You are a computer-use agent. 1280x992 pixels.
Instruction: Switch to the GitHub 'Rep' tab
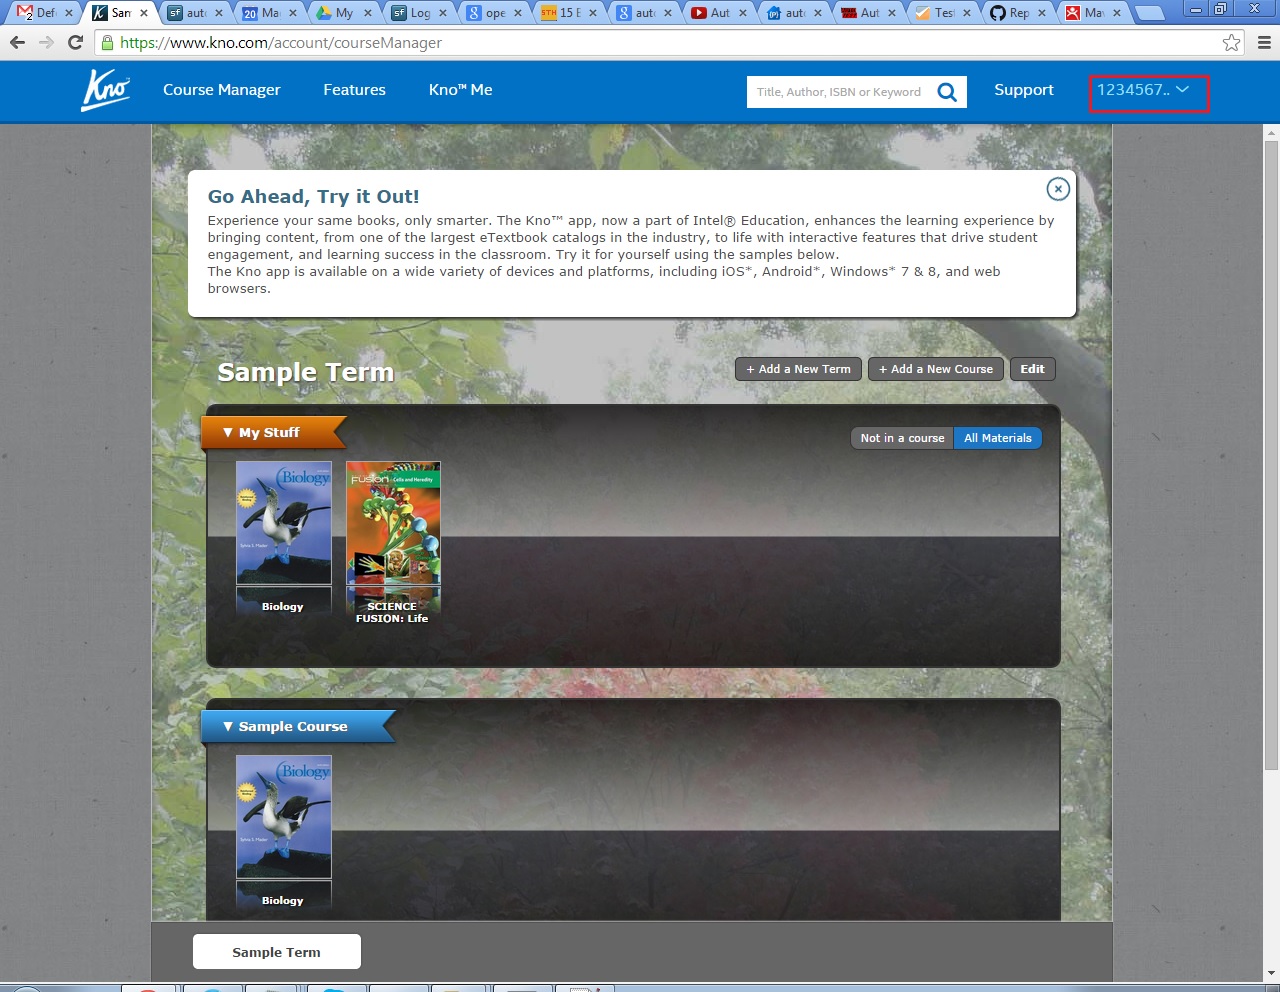[x=1017, y=13]
